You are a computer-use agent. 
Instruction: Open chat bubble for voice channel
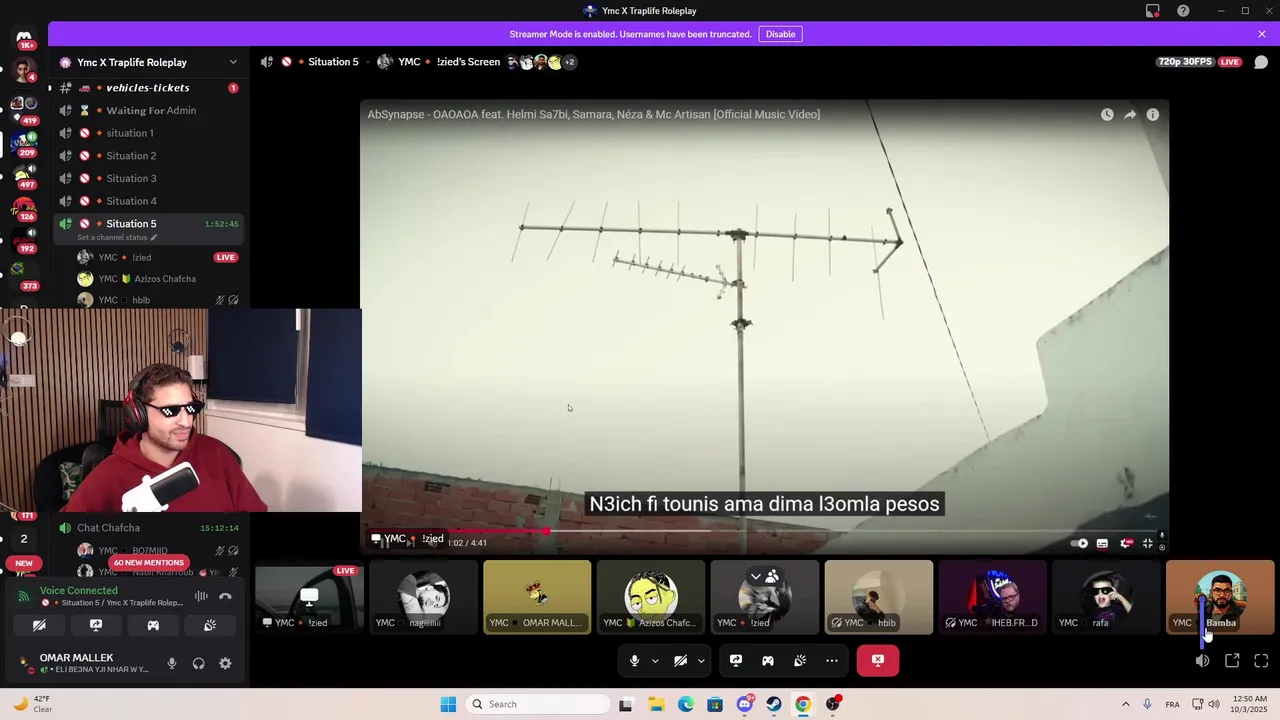1261,62
